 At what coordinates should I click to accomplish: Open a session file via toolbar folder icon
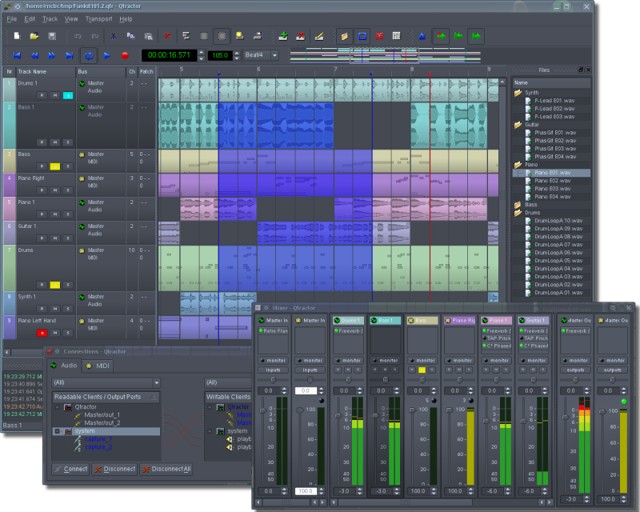[x=34, y=36]
